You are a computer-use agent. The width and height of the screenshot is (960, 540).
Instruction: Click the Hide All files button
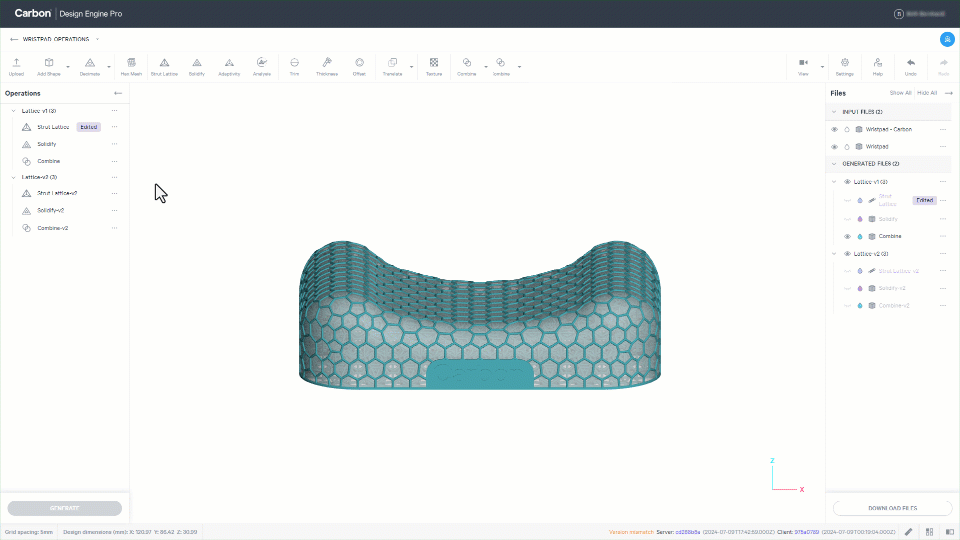(x=927, y=93)
